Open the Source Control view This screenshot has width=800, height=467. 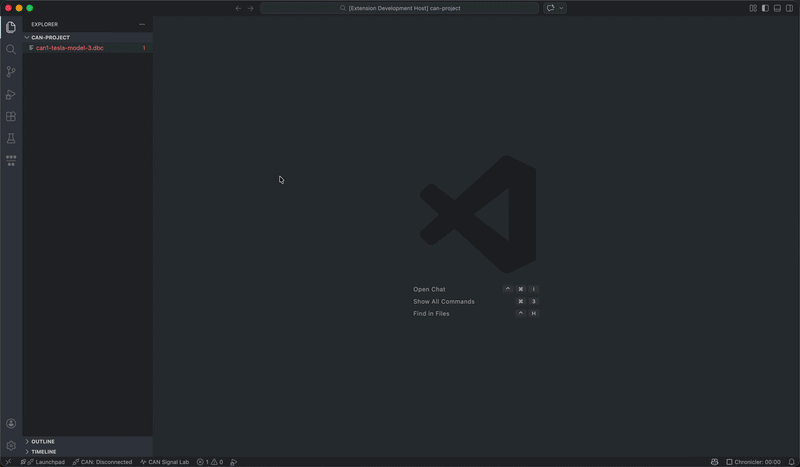click(11, 72)
